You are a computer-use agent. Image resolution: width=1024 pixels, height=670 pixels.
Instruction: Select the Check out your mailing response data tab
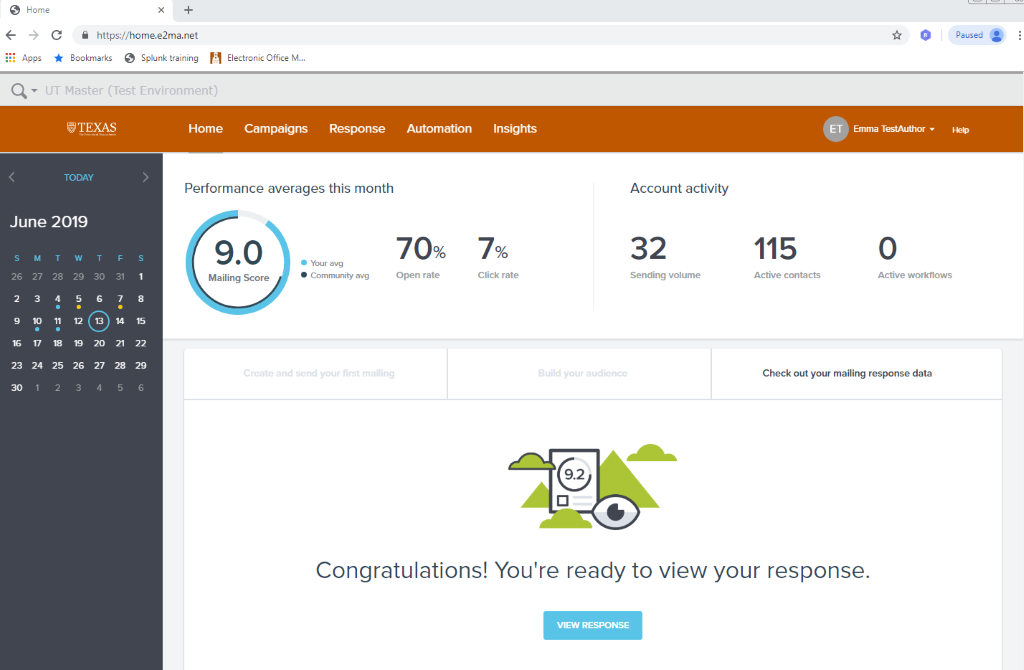click(x=847, y=373)
